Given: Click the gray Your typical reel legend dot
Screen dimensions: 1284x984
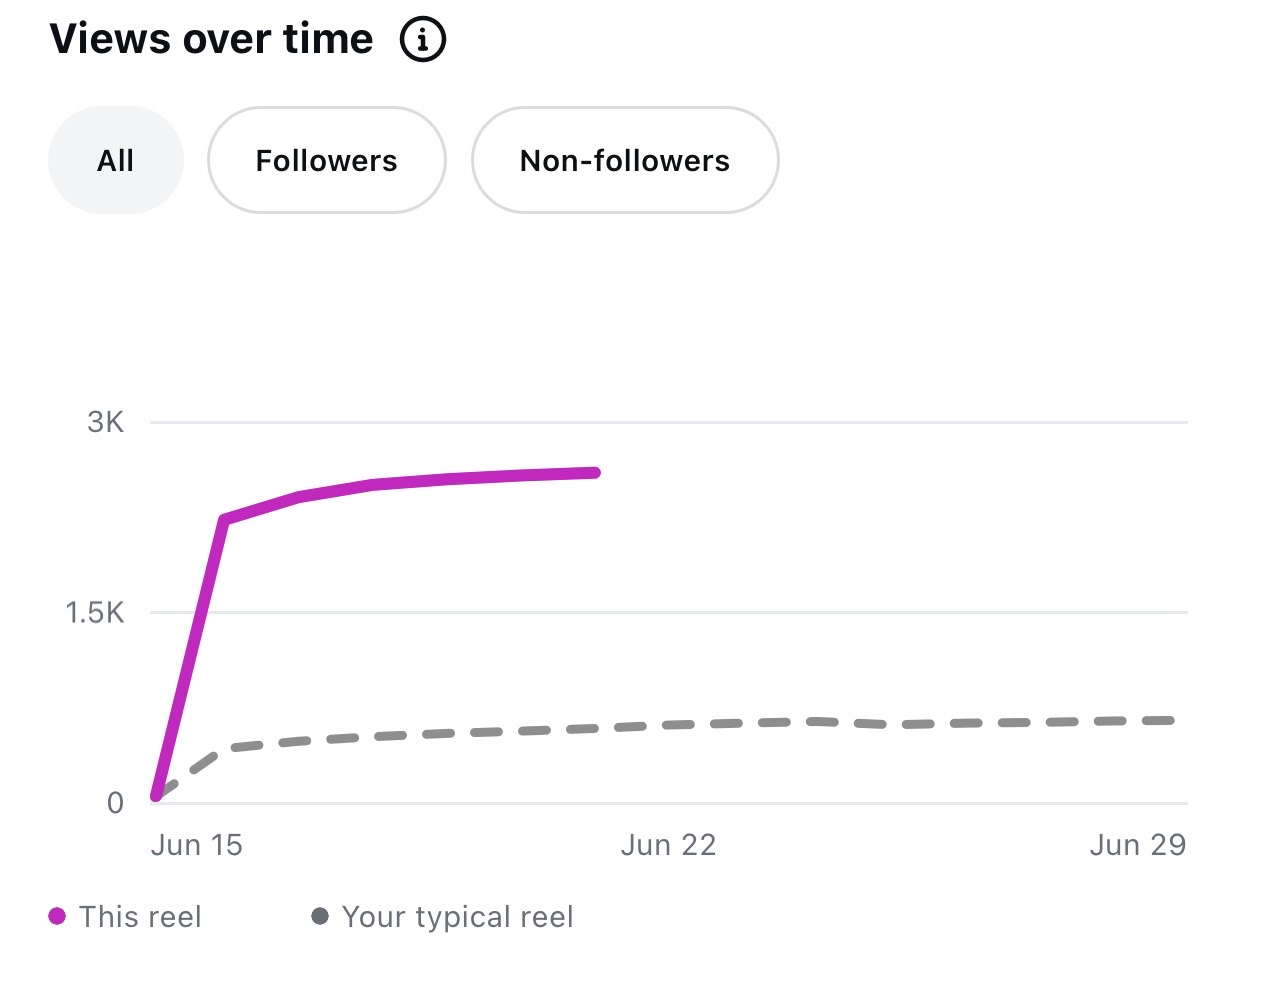Looking at the screenshot, I should pos(320,916).
